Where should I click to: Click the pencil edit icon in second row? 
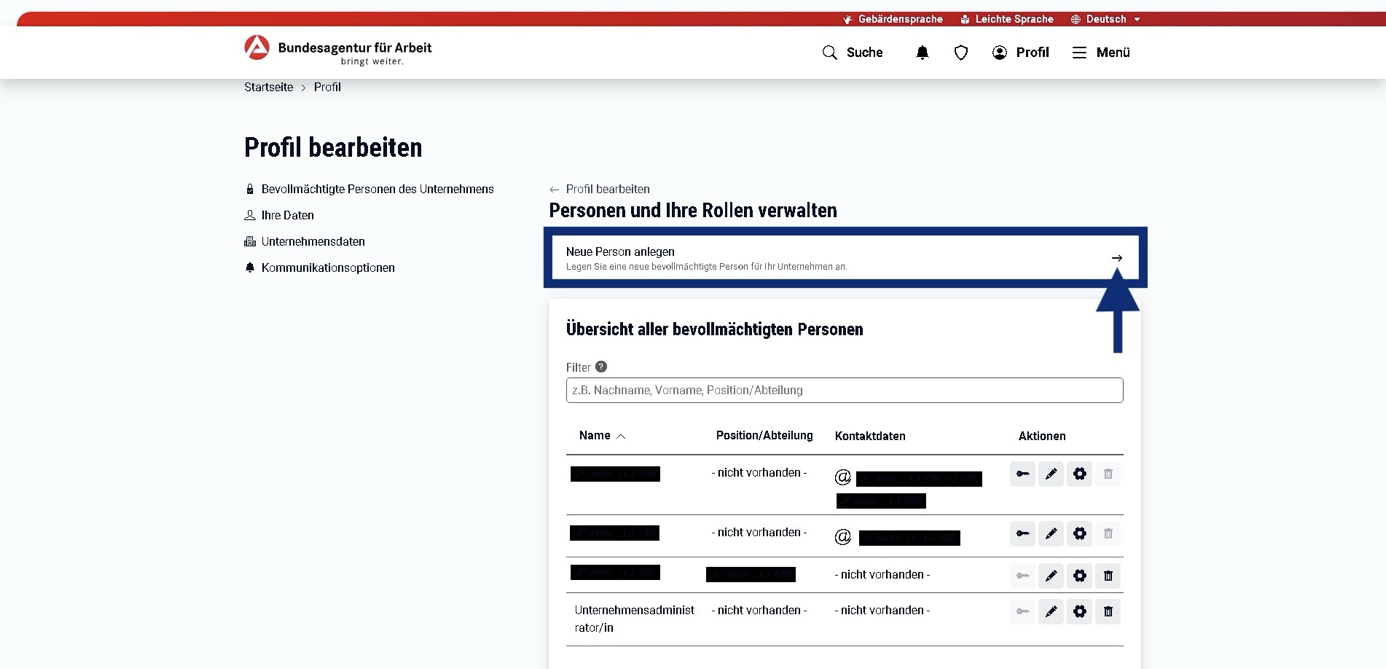1051,534
